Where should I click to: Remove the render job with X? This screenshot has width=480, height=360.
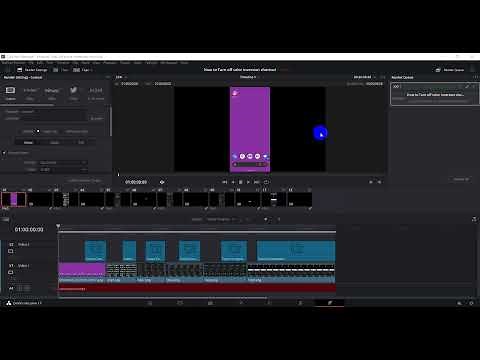475,86
